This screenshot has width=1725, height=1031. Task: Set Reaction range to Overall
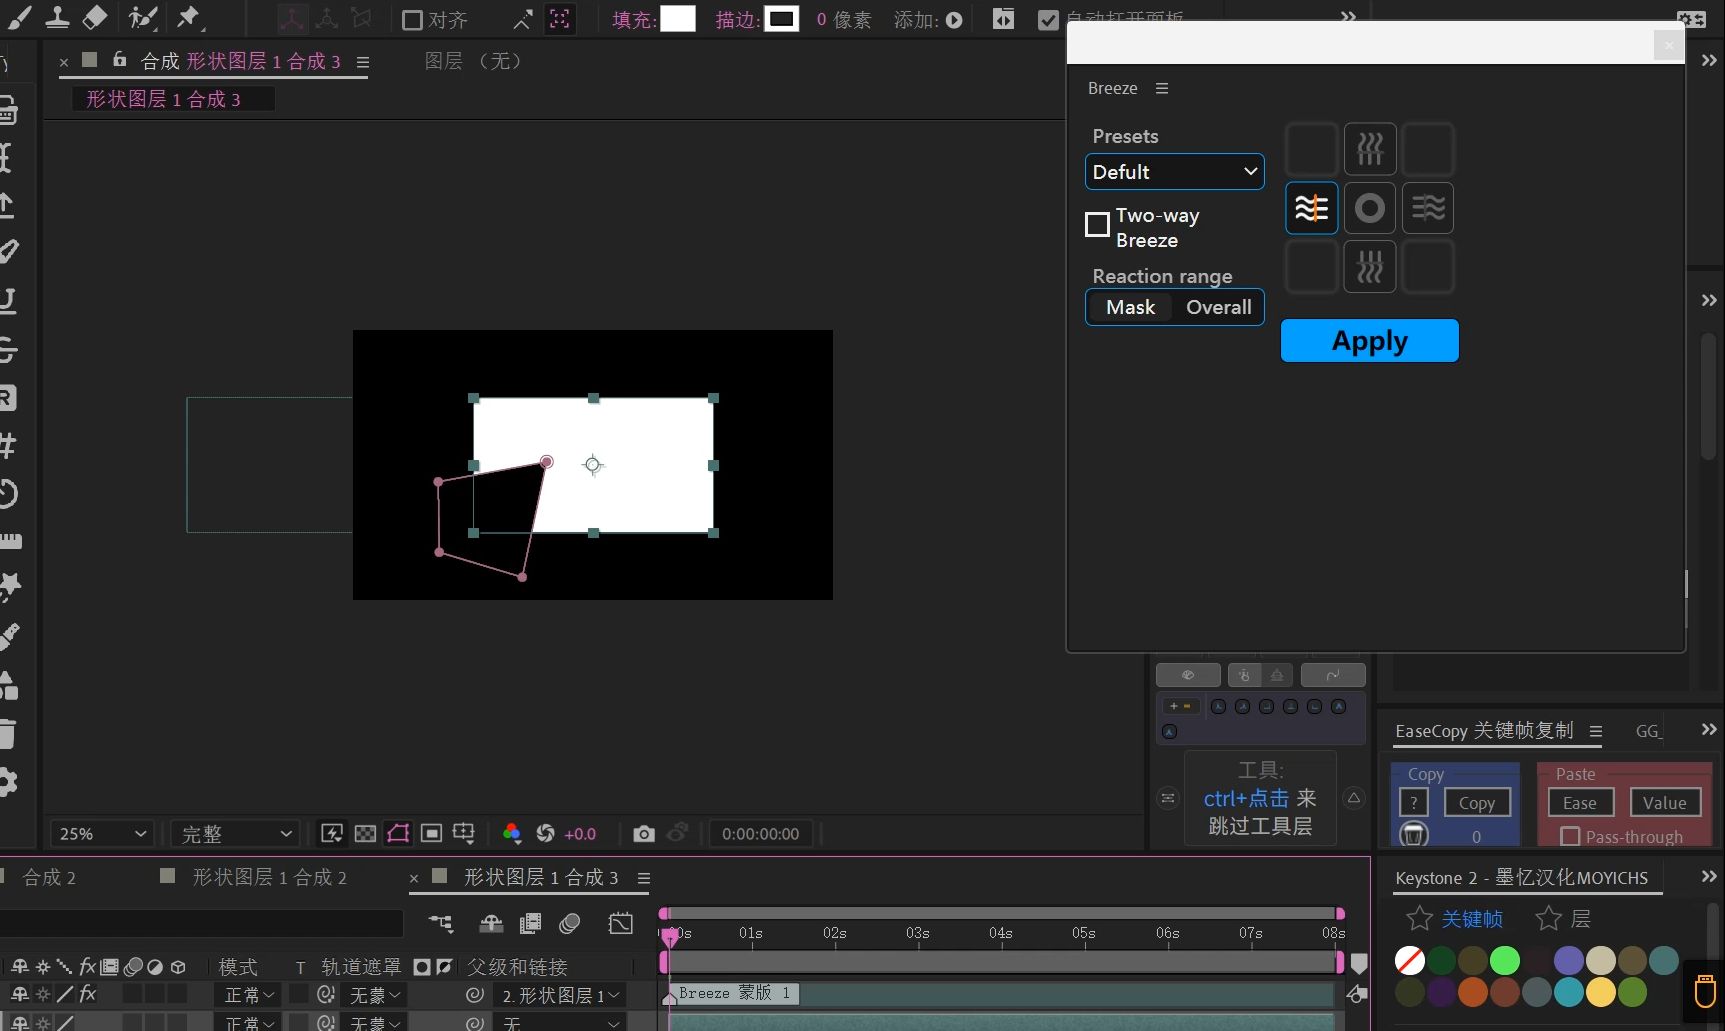[x=1218, y=307]
